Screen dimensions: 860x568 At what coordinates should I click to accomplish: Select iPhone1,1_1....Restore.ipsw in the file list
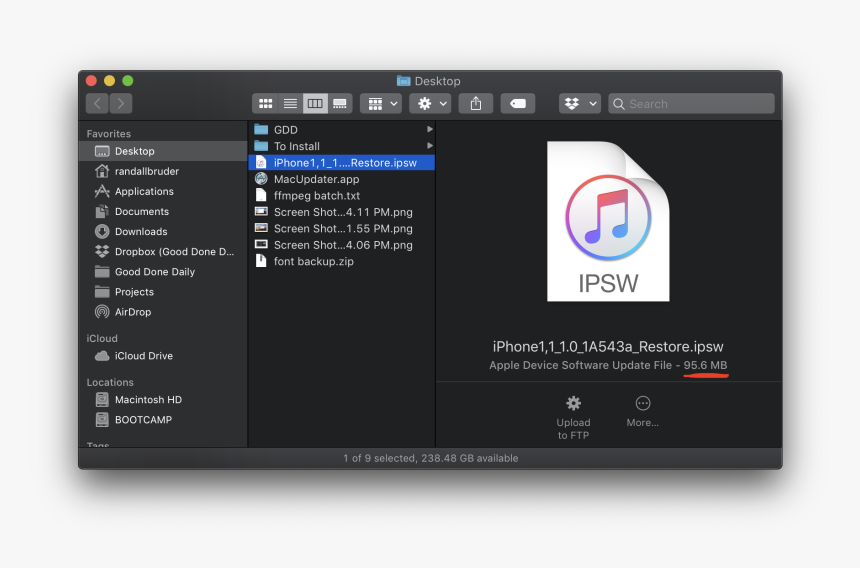(x=342, y=163)
